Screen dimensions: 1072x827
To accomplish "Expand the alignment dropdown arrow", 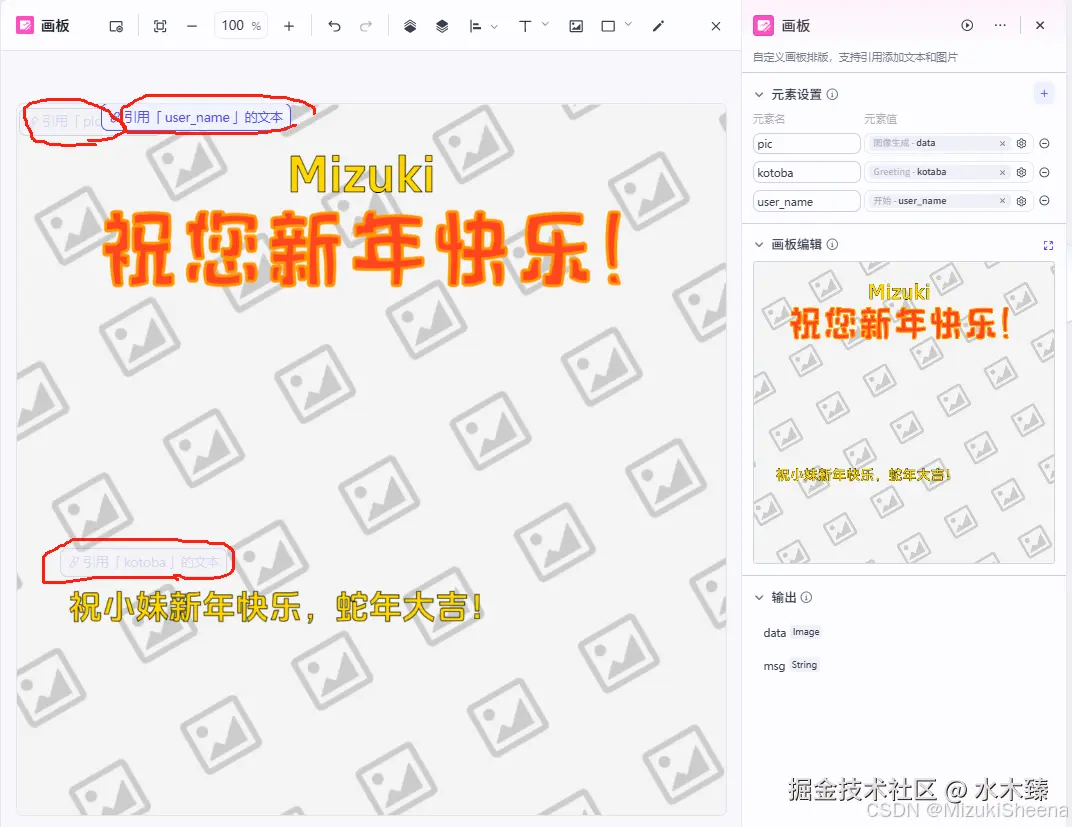I will (494, 27).
